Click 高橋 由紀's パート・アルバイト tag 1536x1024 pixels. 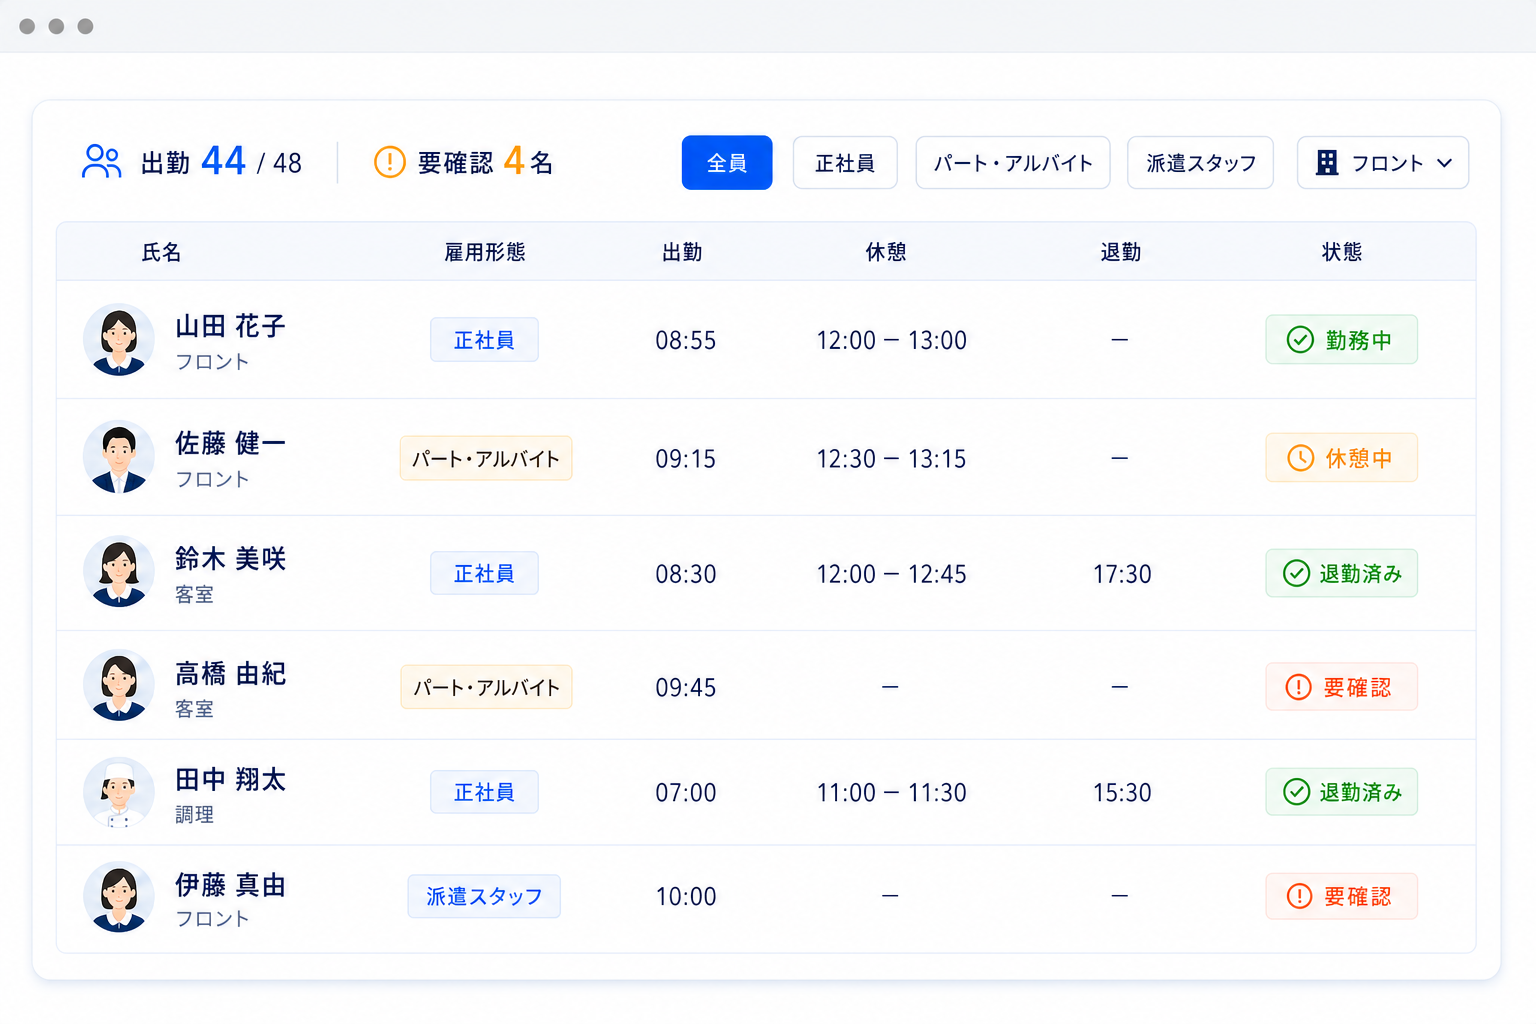[486, 687]
